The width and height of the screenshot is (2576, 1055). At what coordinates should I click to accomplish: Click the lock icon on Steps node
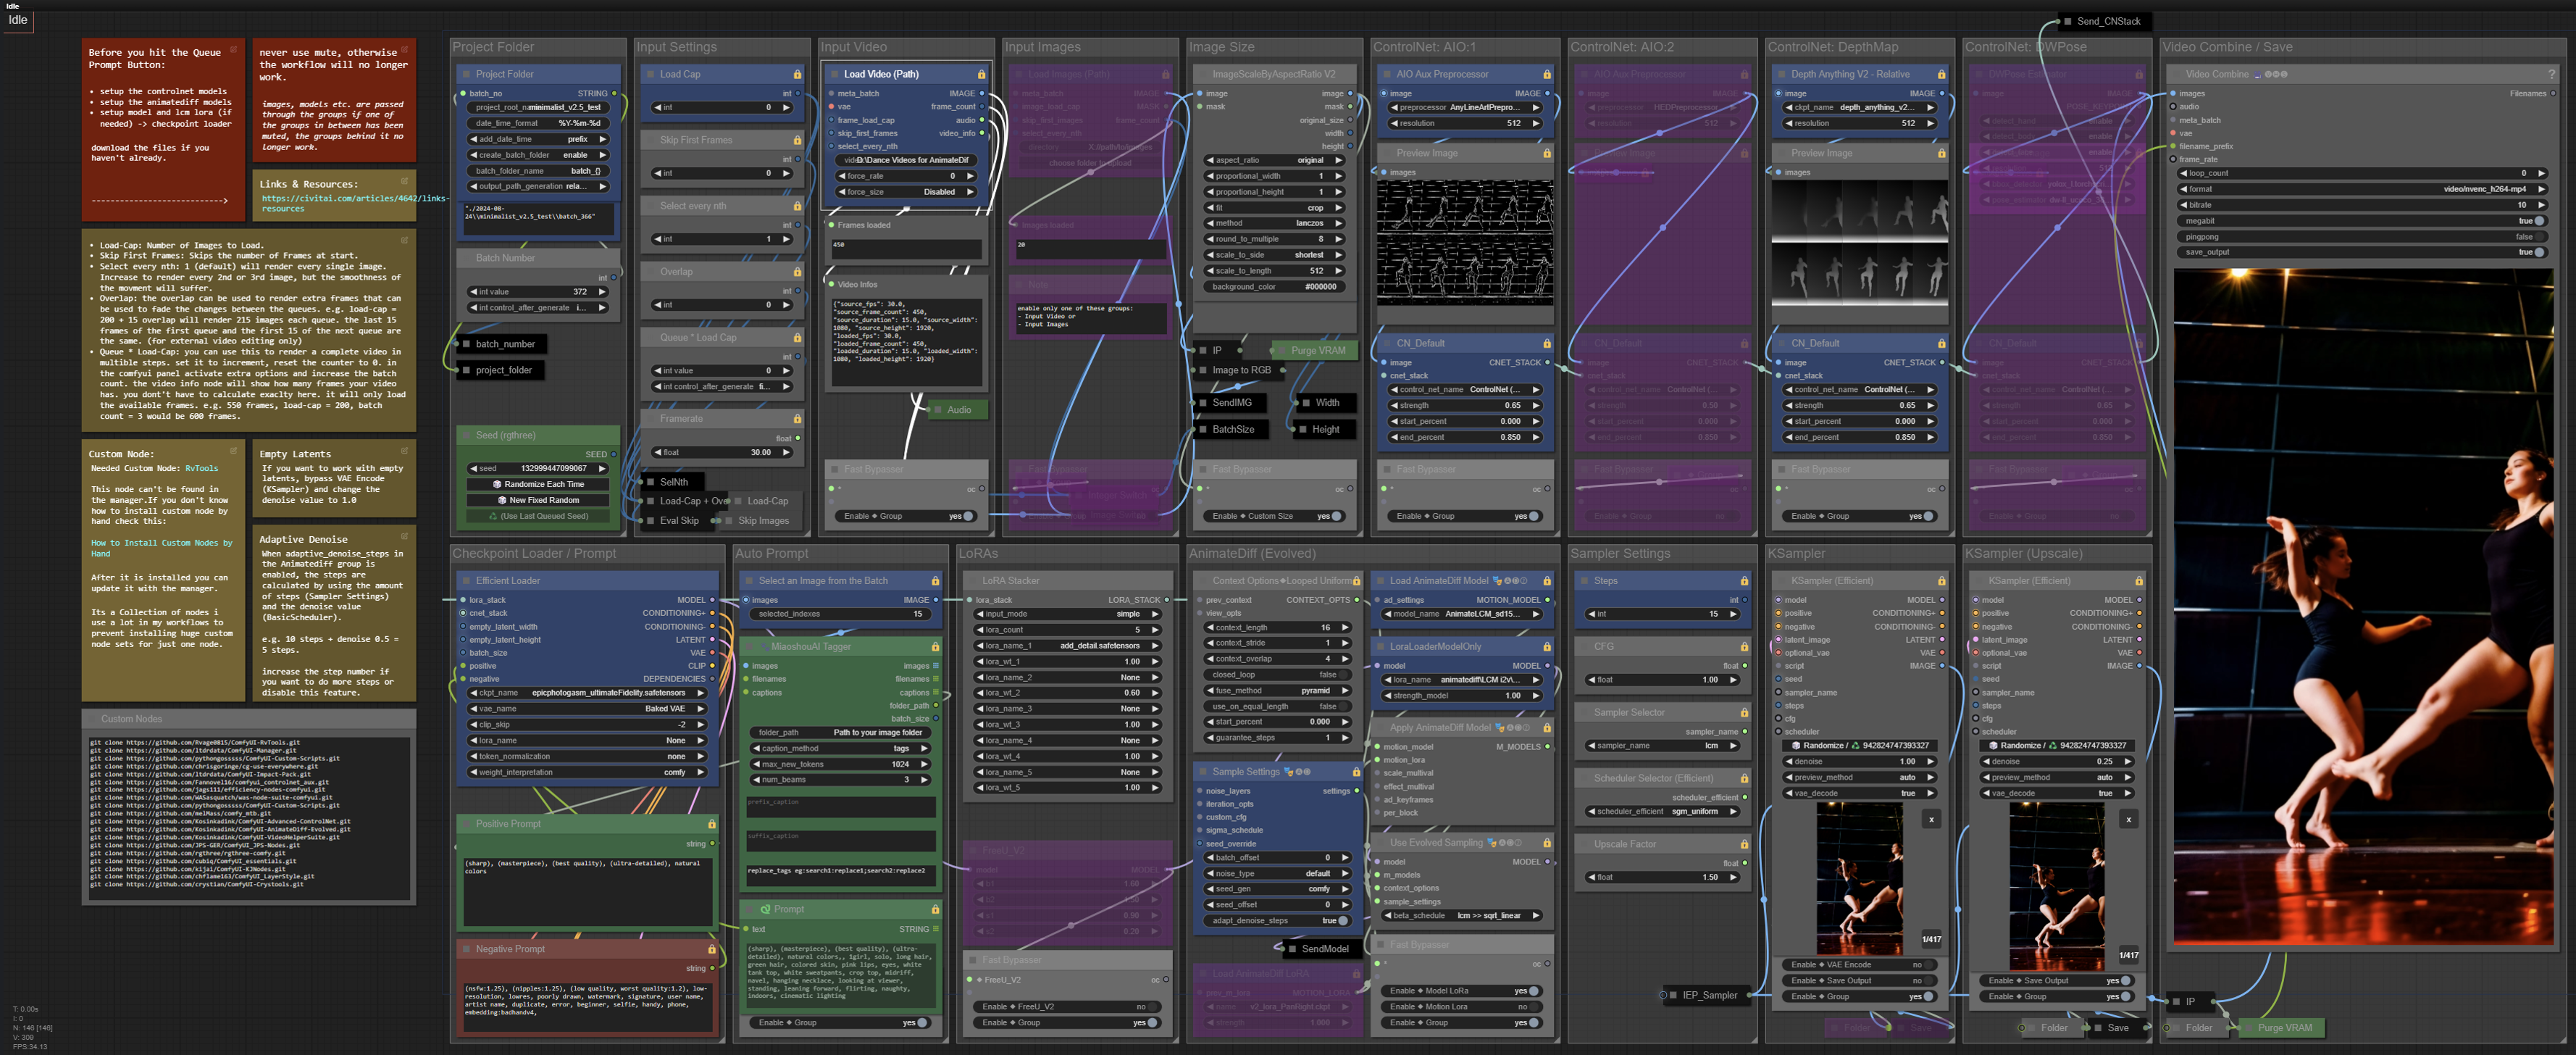(x=1744, y=581)
